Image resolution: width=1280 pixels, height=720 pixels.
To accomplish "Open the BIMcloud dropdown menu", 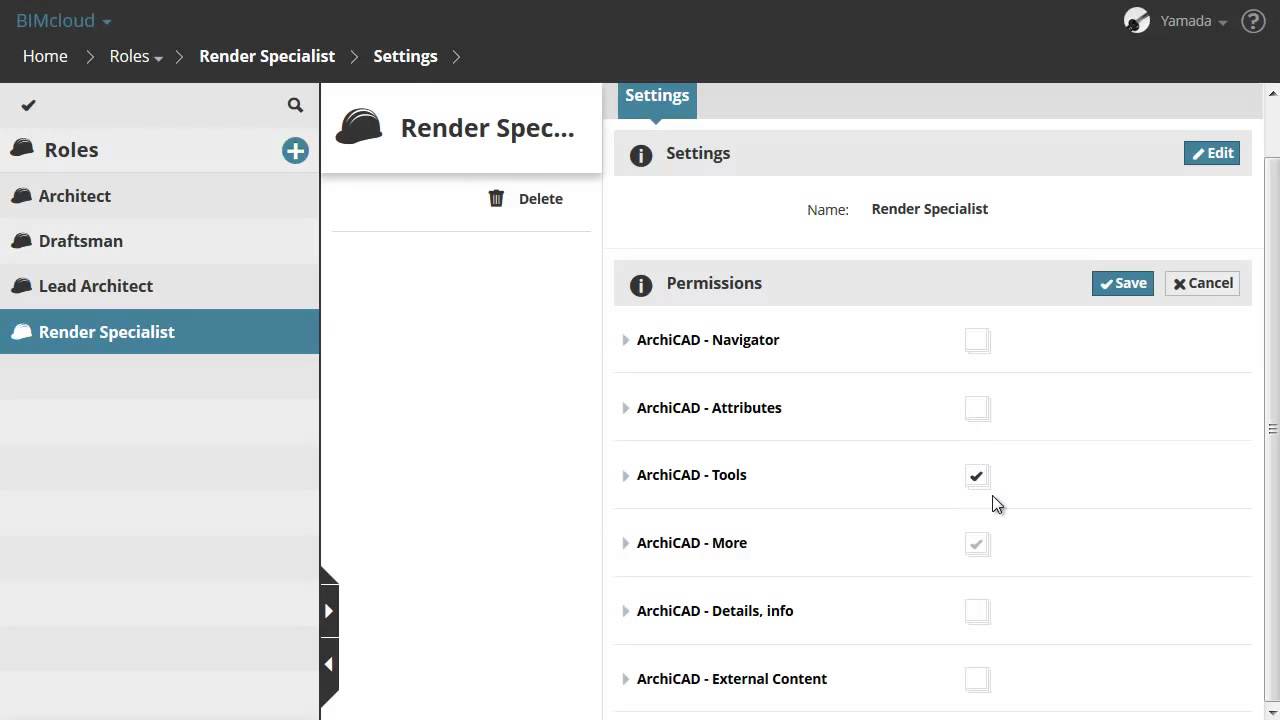I will tap(64, 20).
